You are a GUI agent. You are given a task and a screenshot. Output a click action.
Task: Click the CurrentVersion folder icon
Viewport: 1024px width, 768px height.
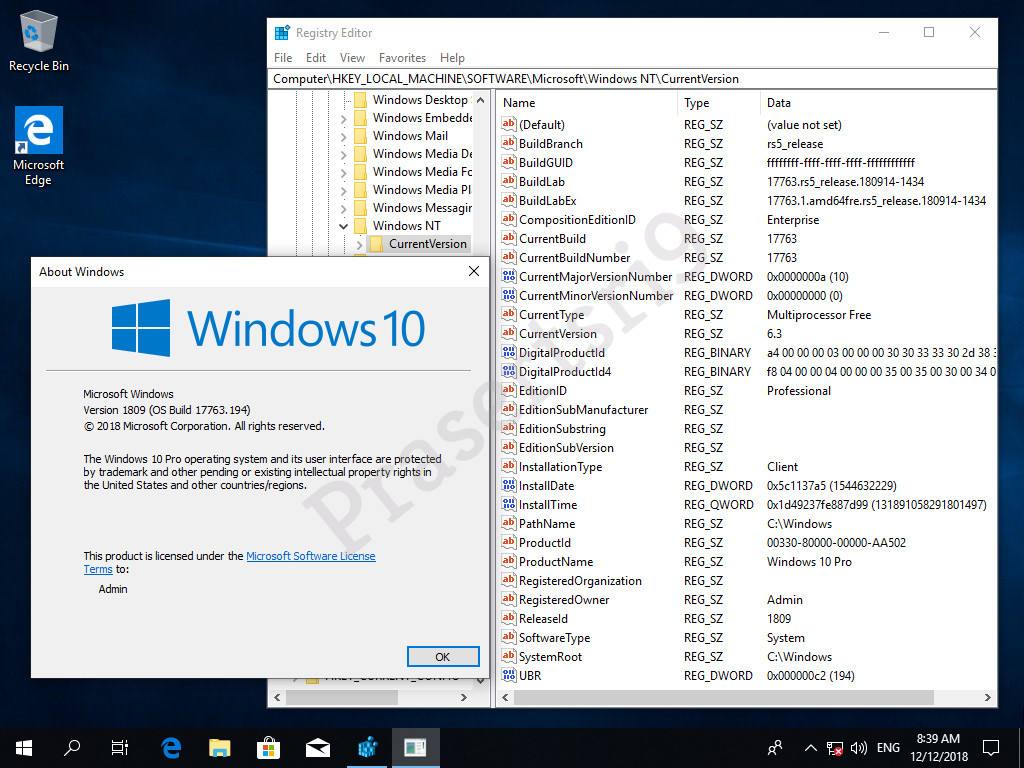[x=376, y=244]
